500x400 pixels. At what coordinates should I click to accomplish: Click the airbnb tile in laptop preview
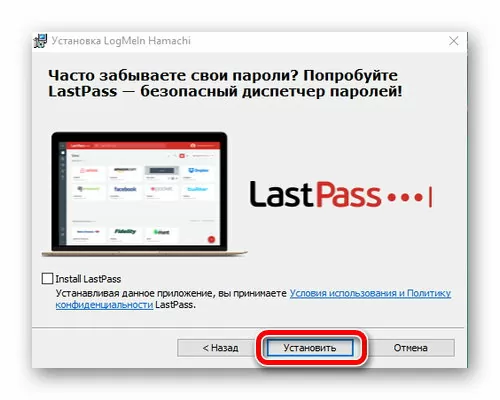(89, 172)
